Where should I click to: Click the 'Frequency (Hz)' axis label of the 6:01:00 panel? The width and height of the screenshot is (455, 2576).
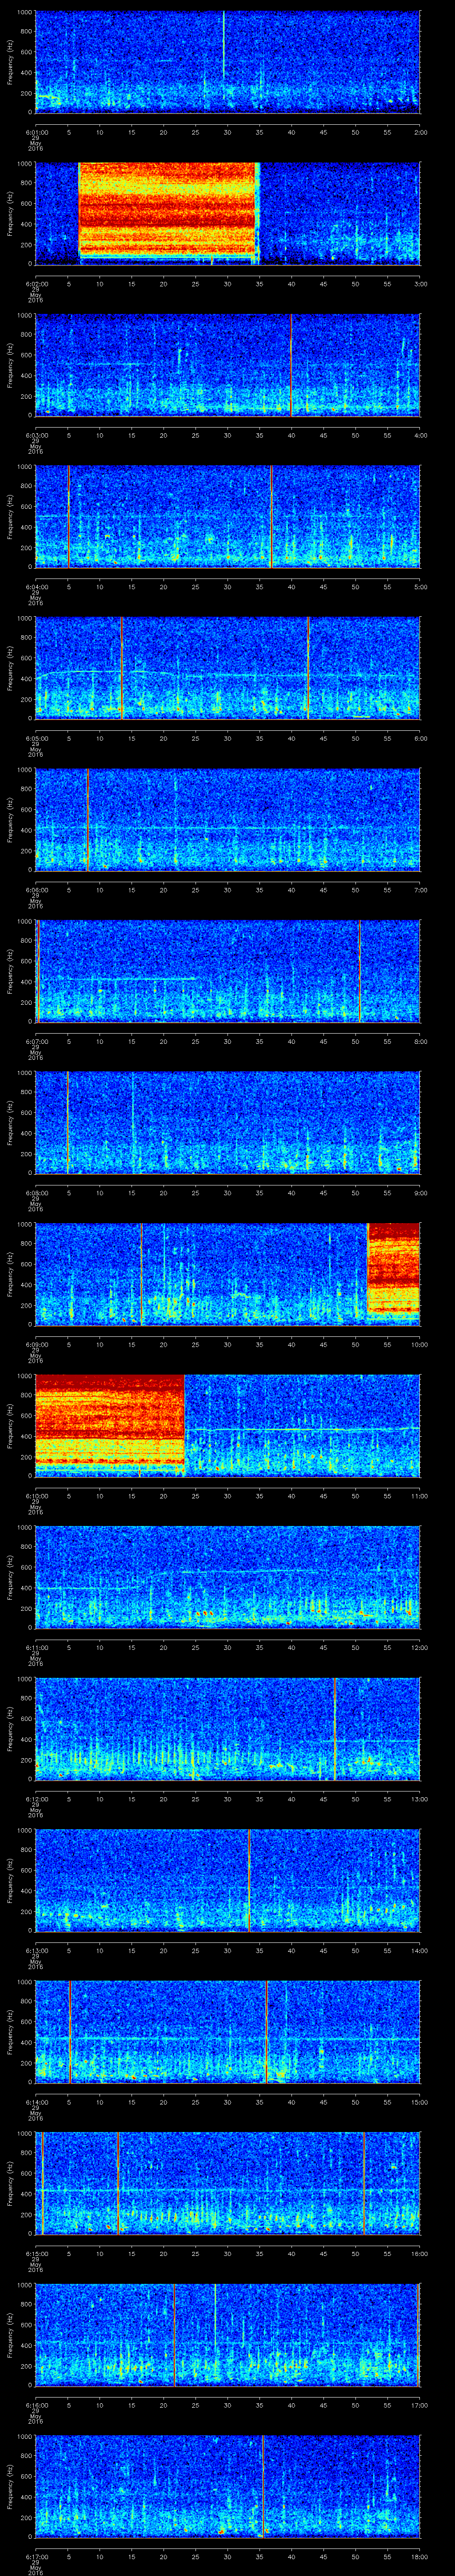coord(10,62)
